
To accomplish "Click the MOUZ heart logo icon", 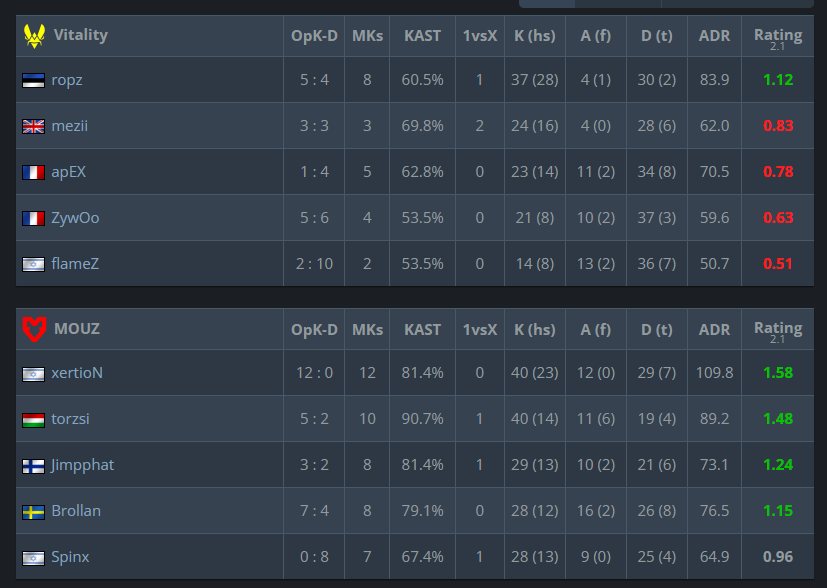I will click(34, 329).
